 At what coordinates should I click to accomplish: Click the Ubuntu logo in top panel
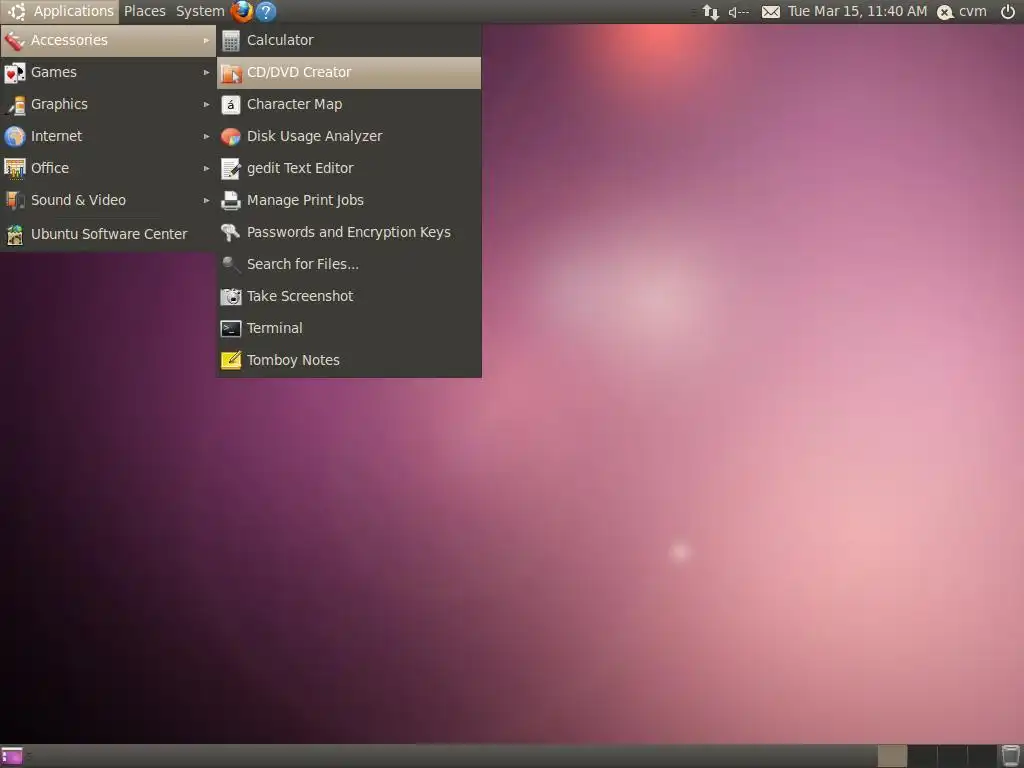[x=17, y=11]
